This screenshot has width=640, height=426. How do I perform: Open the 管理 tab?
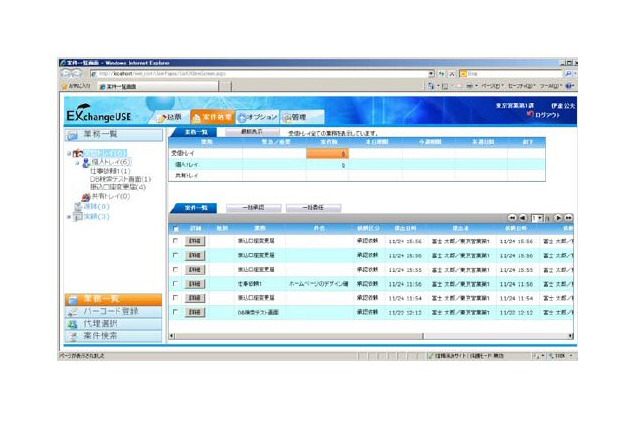(x=302, y=117)
